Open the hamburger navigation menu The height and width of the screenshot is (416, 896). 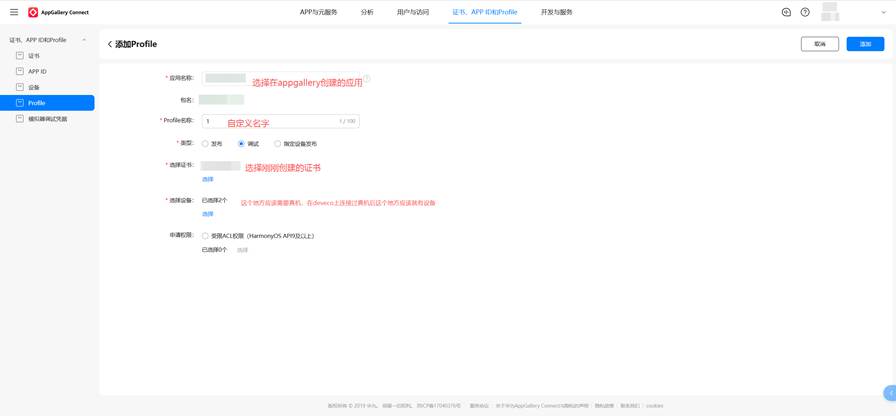[x=14, y=12]
